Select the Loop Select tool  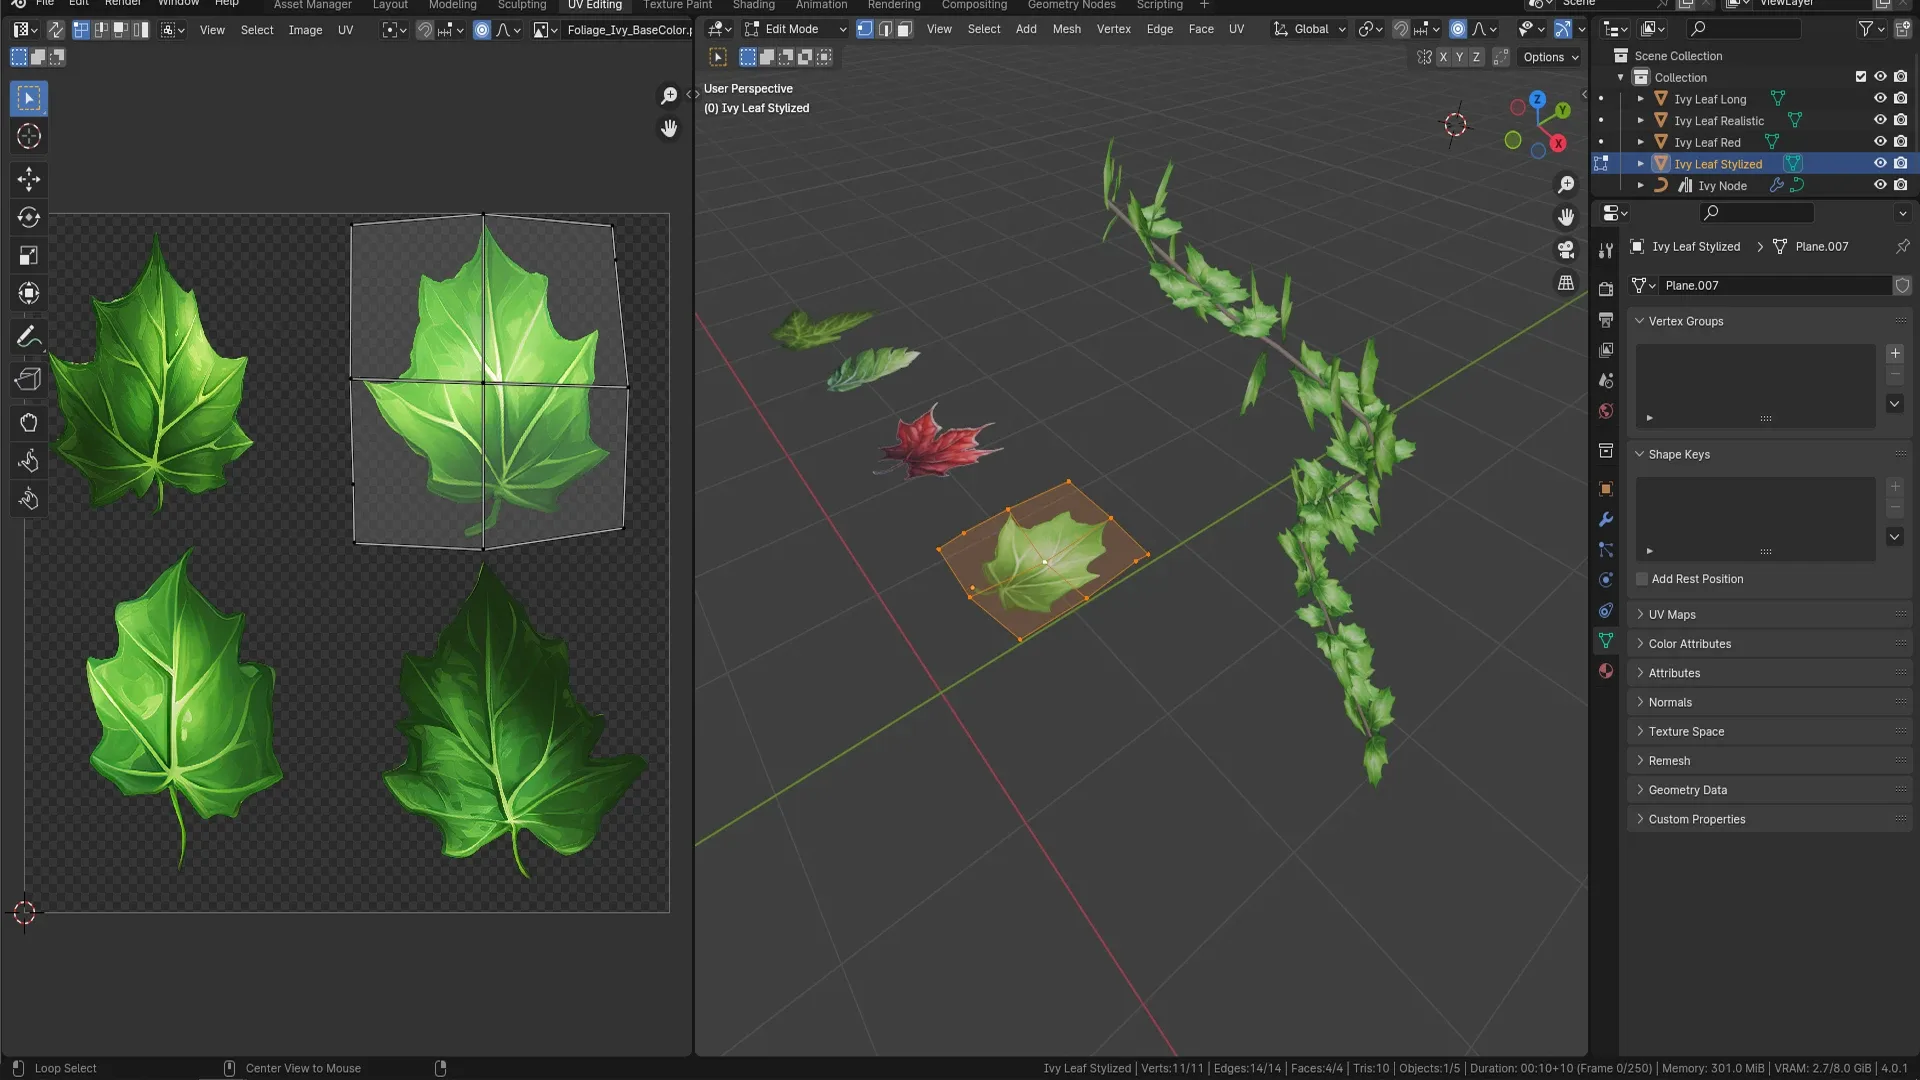(66, 1068)
